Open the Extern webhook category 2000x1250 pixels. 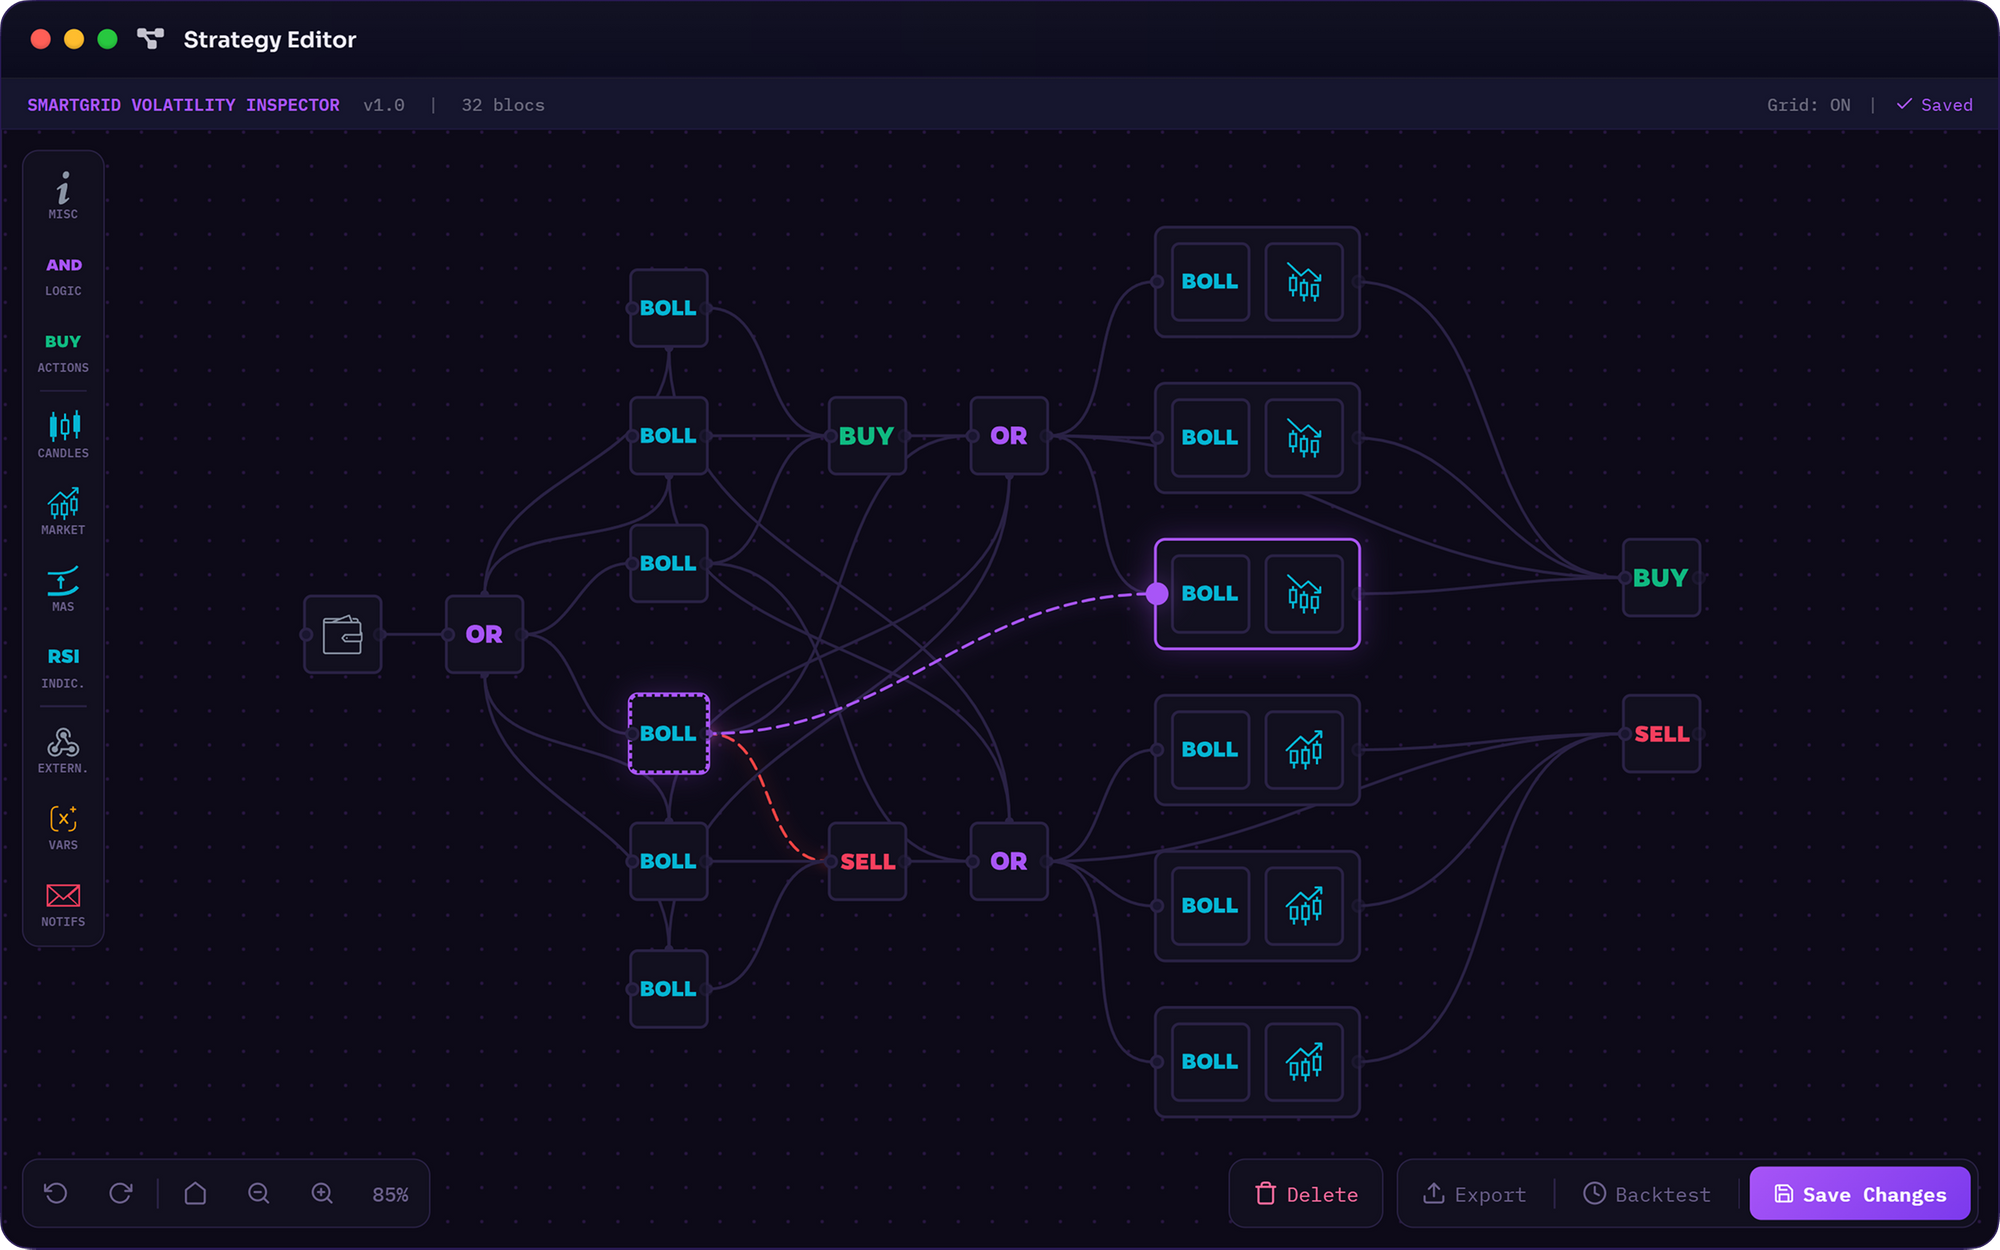(x=63, y=750)
